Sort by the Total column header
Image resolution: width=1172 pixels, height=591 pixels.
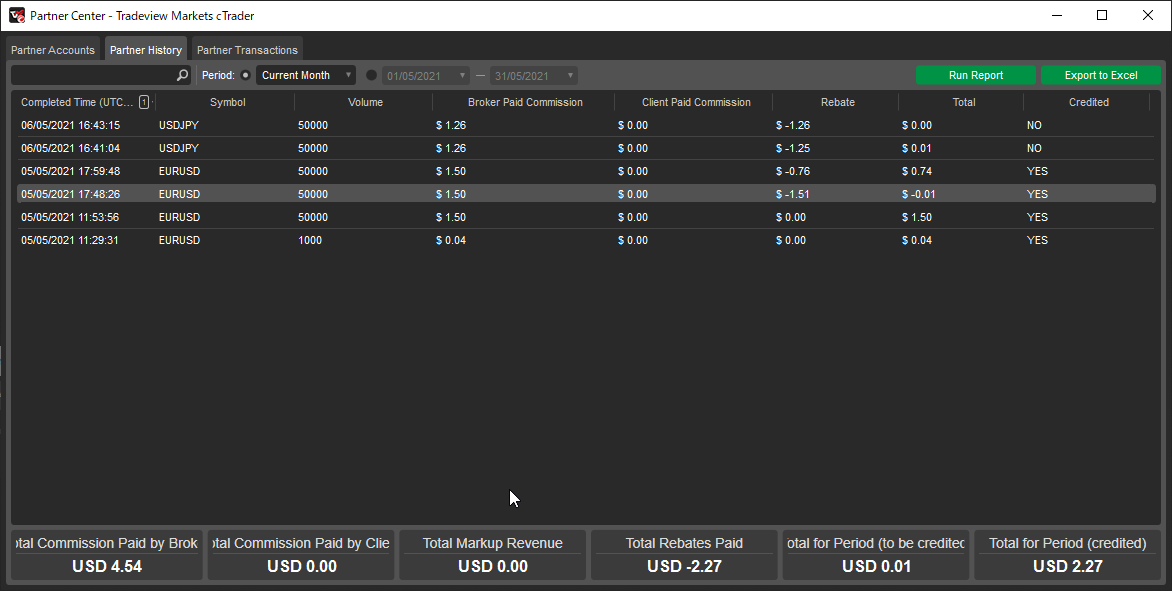[x=964, y=102]
